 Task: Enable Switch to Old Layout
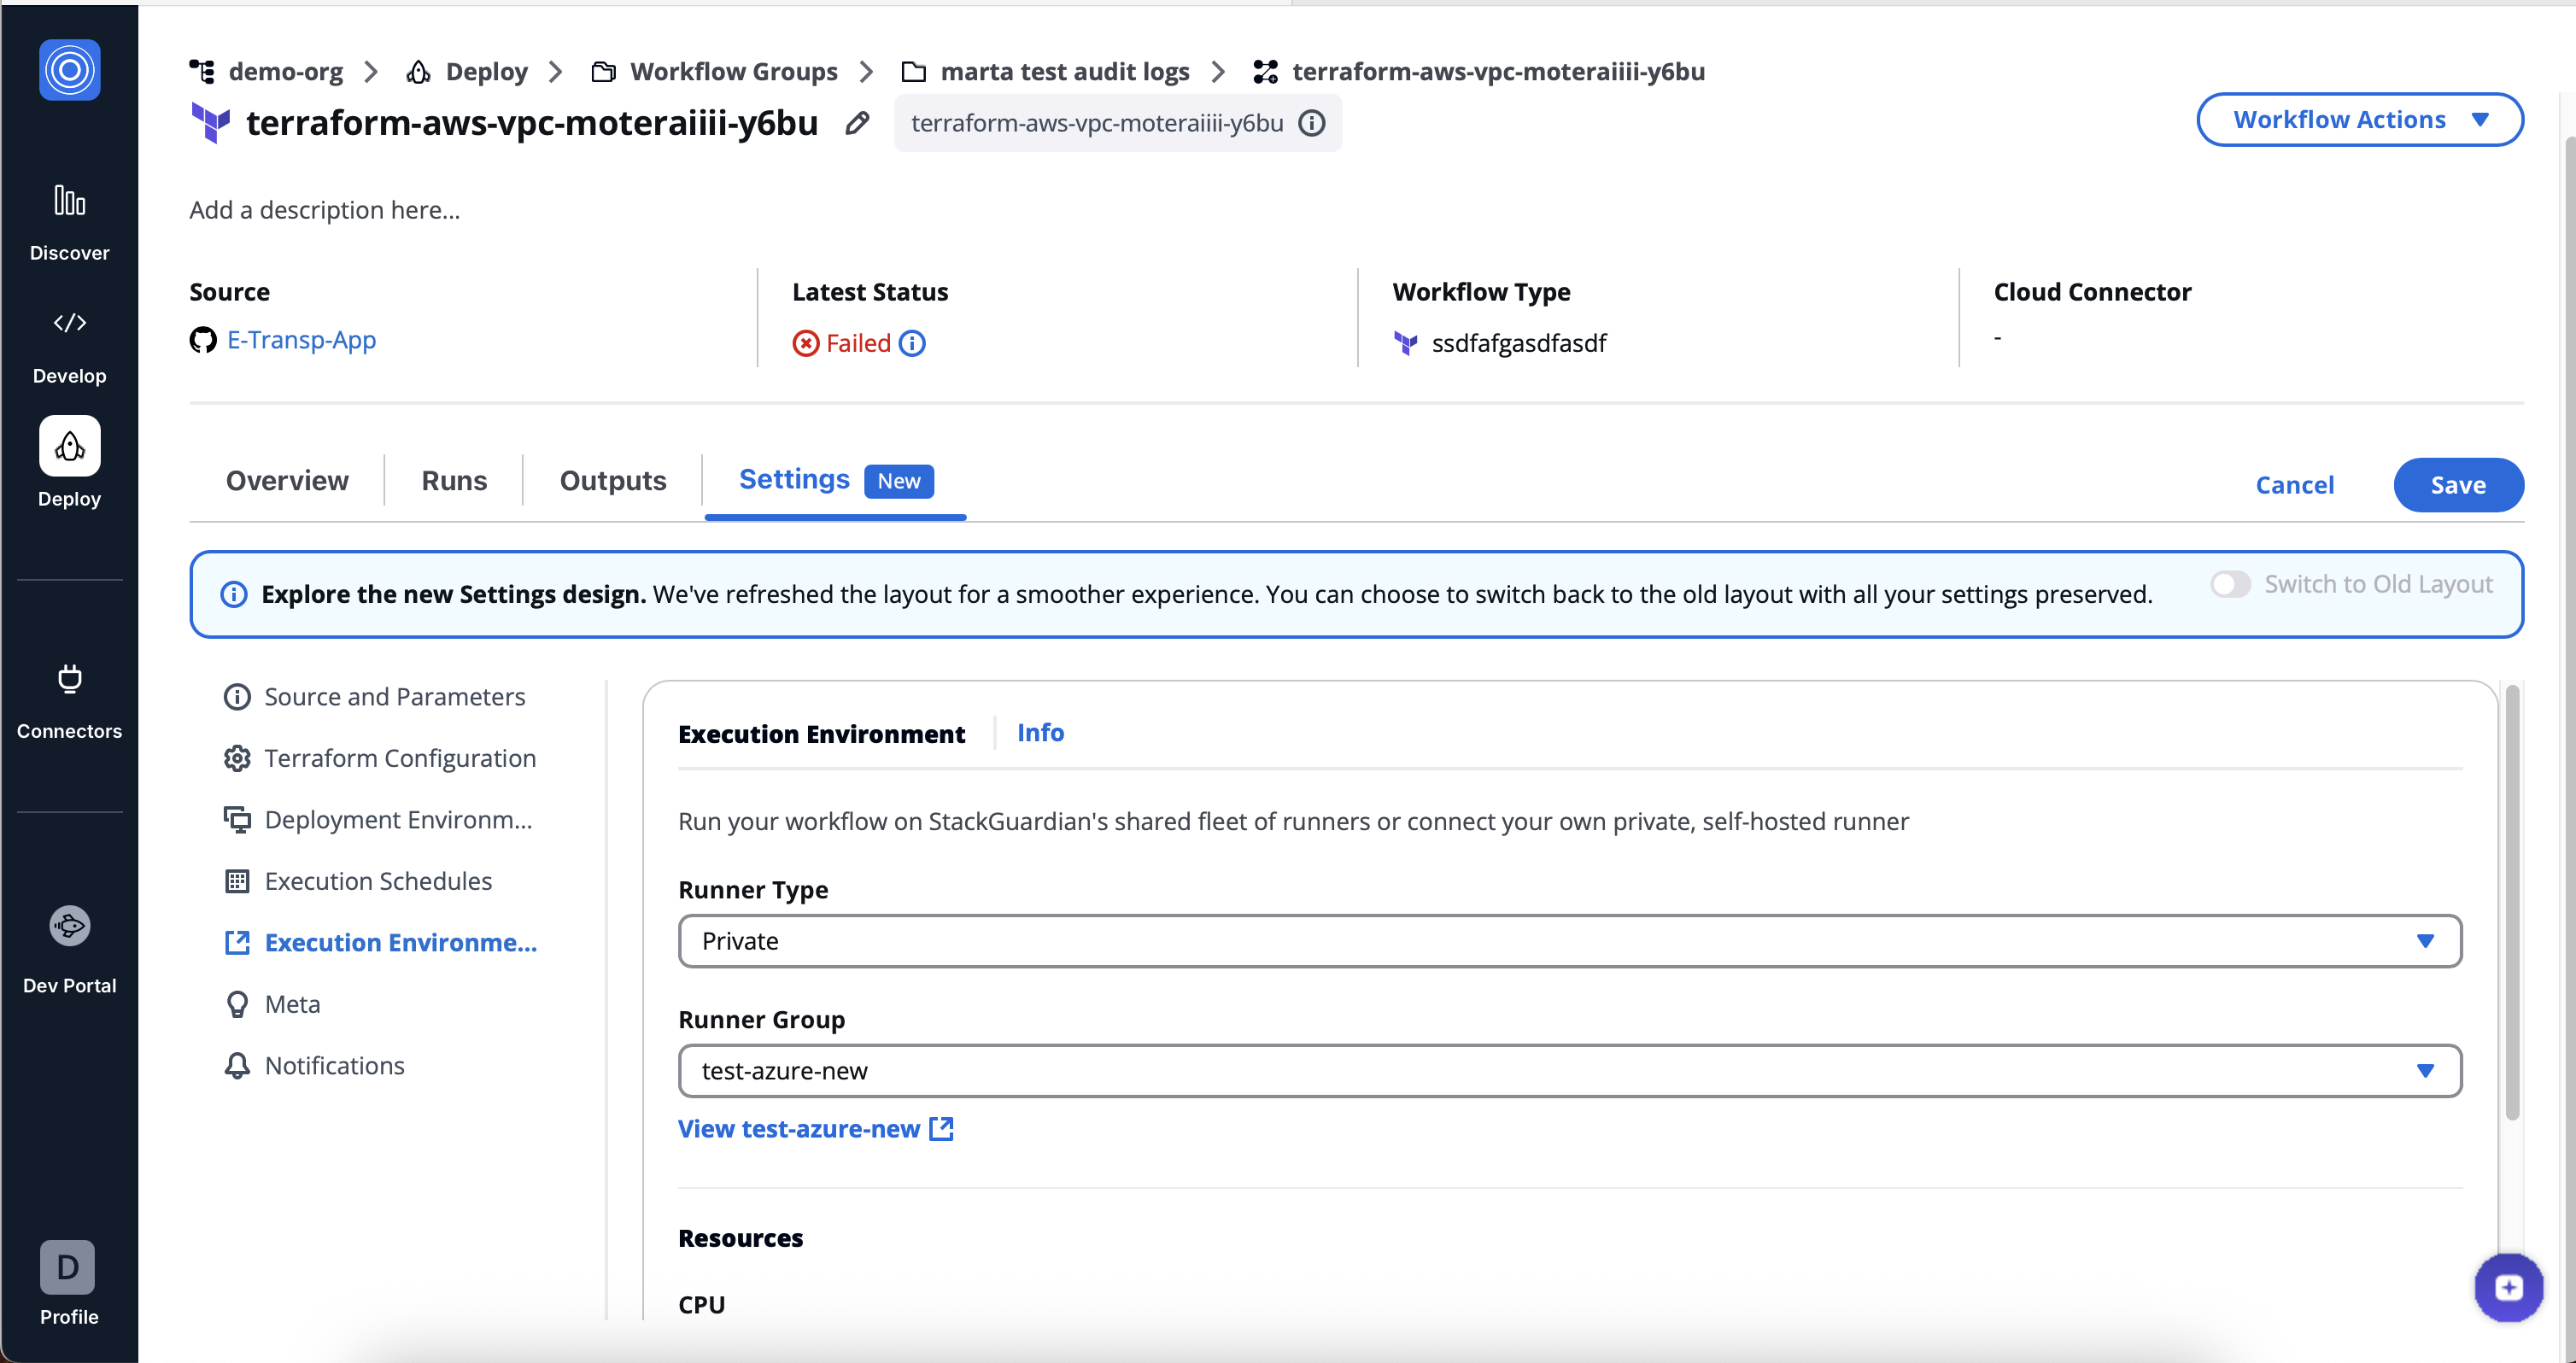pos(2231,584)
